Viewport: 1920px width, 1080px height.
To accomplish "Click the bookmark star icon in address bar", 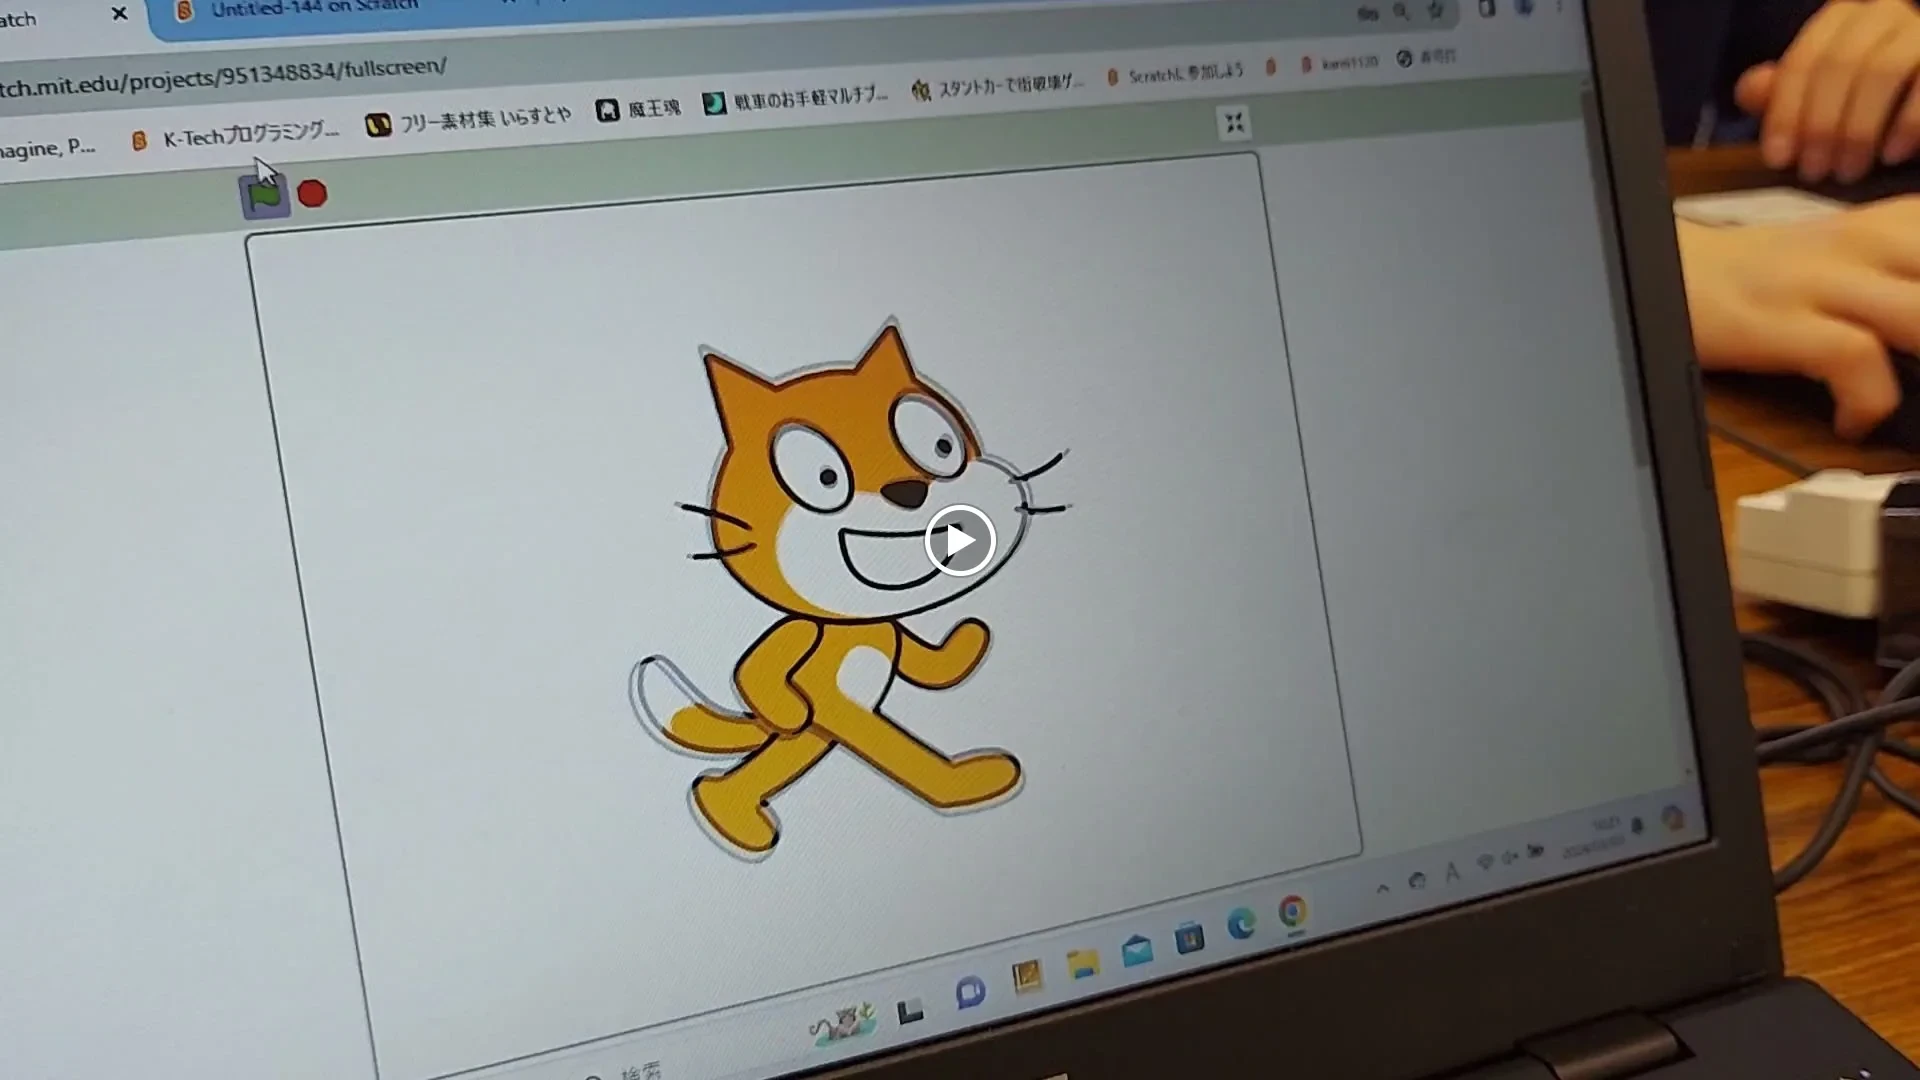I will (x=1436, y=11).
